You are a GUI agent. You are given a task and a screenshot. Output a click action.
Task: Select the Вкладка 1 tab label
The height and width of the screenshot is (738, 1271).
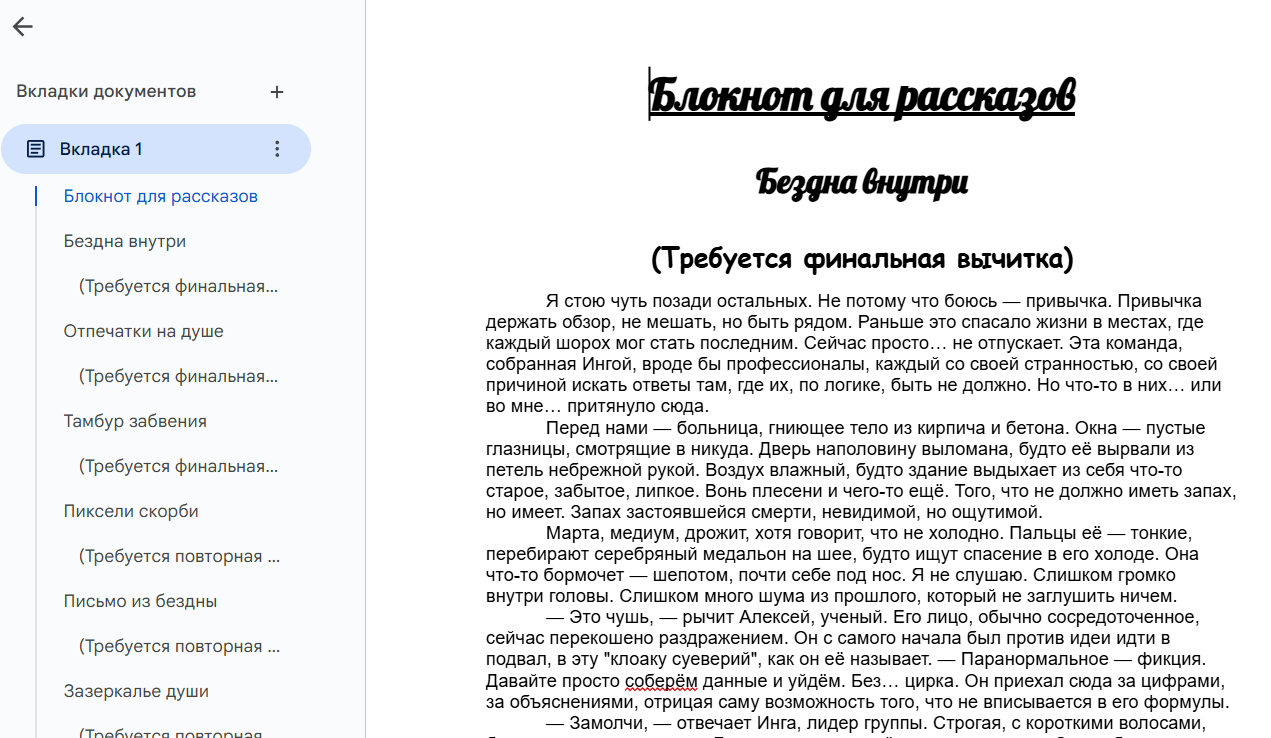pyautogui.click(x=101, y=149)
